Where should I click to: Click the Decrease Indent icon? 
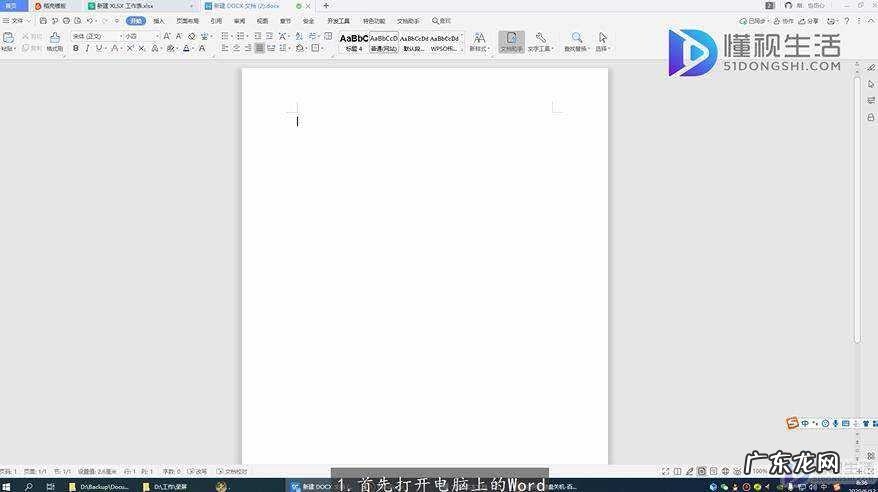coord(258,36)
